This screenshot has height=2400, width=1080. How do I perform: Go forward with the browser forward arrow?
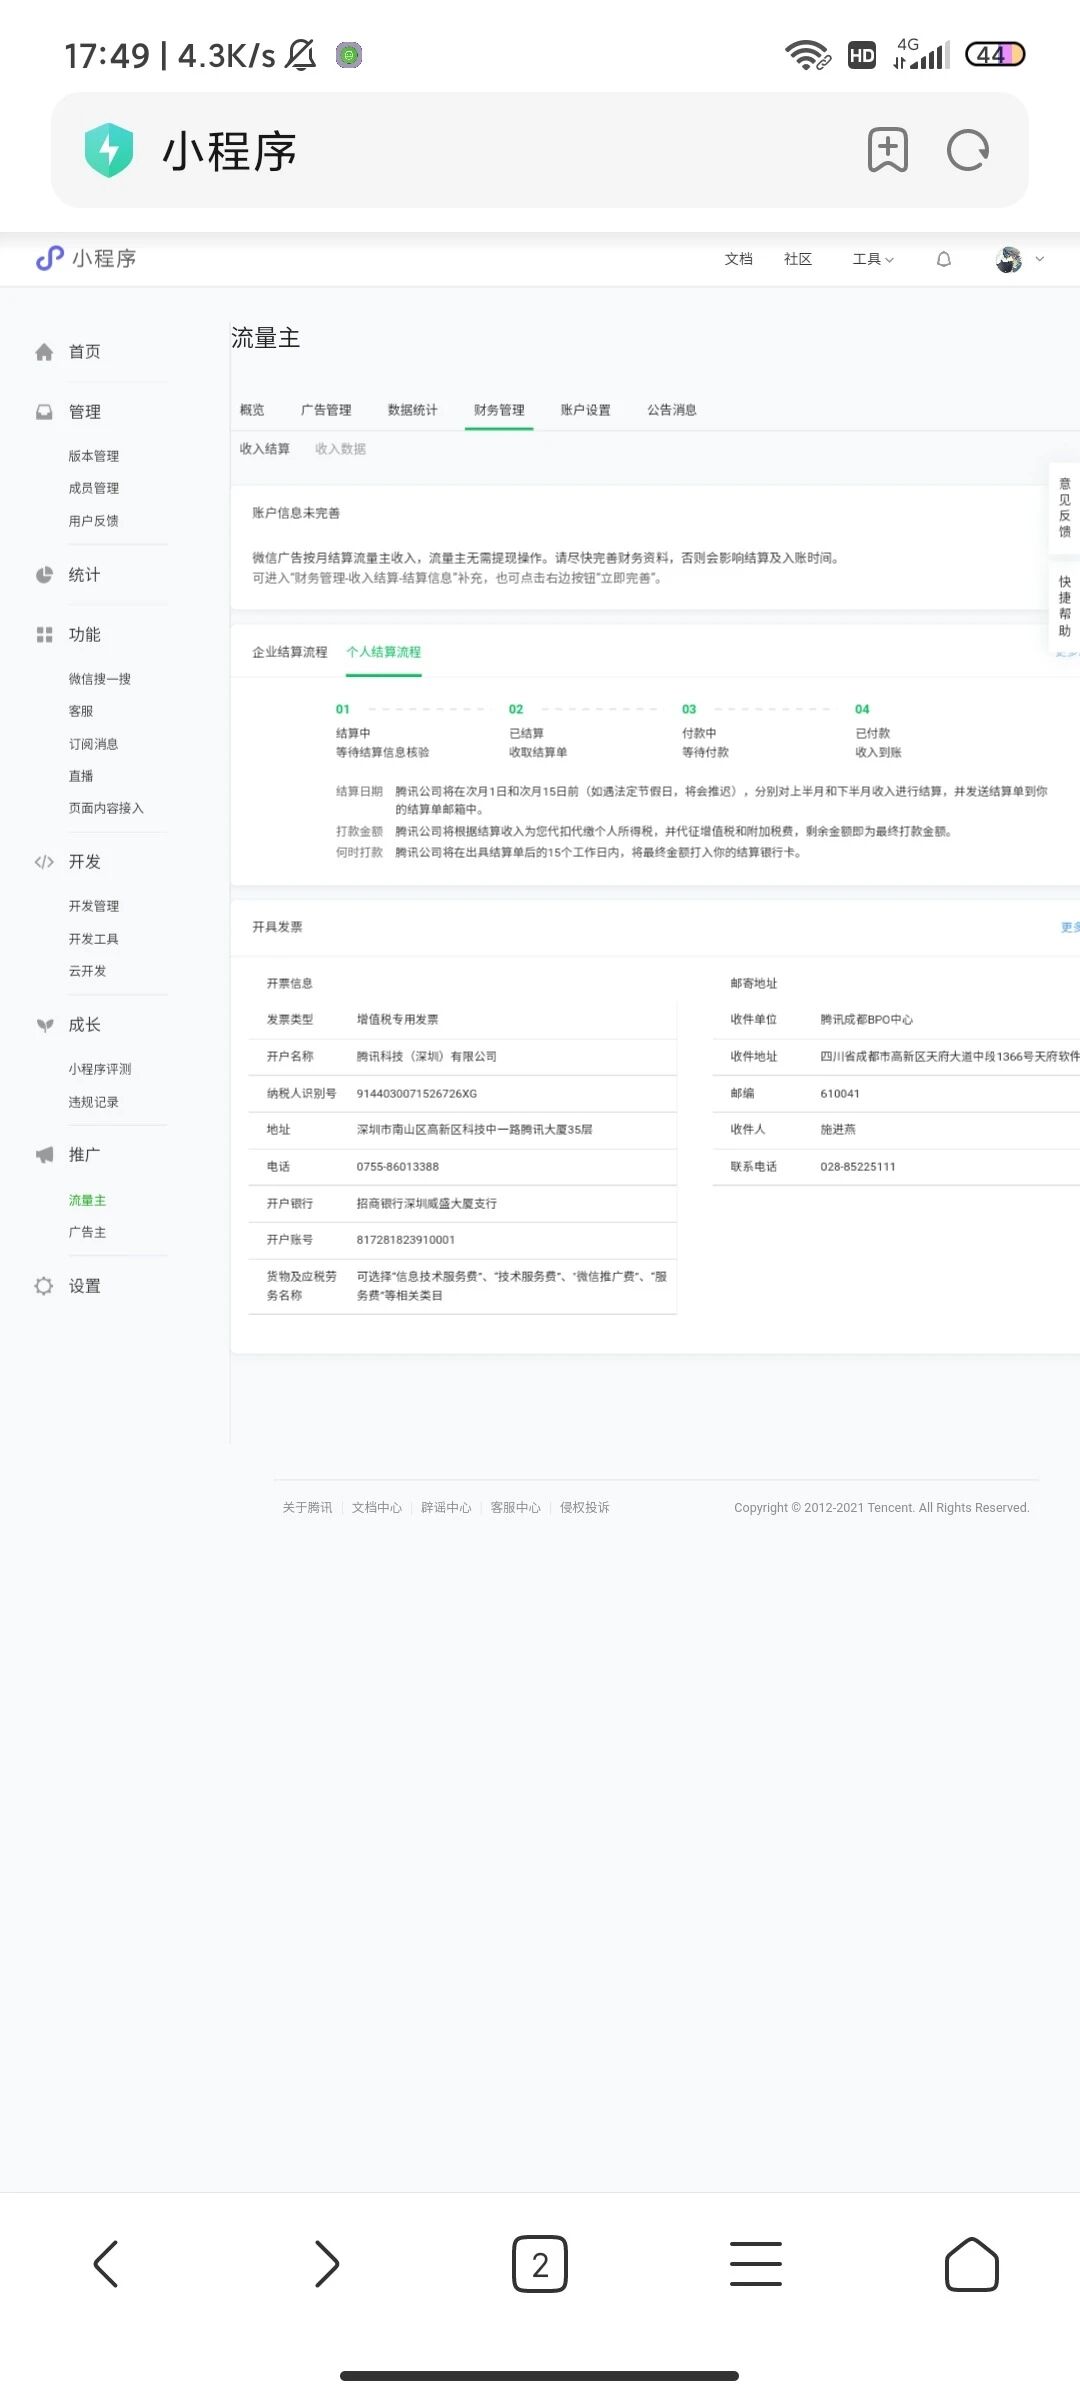(x=326, y=2264)
